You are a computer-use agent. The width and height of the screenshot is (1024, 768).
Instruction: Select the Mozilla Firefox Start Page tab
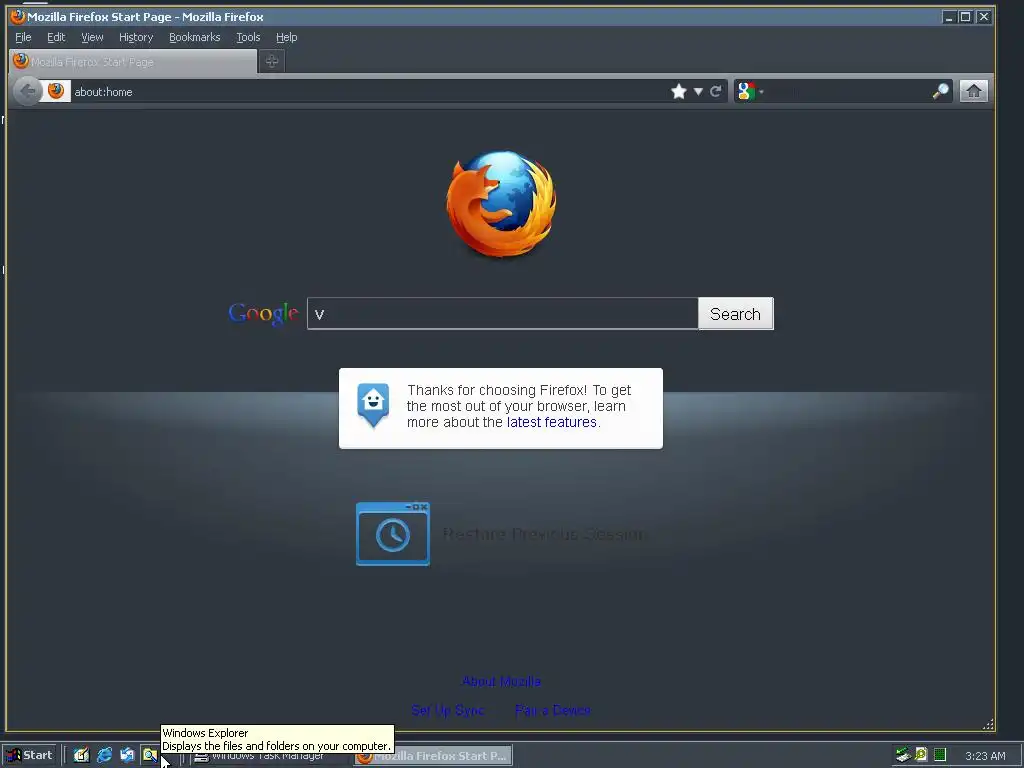click(x=133, y=61)
